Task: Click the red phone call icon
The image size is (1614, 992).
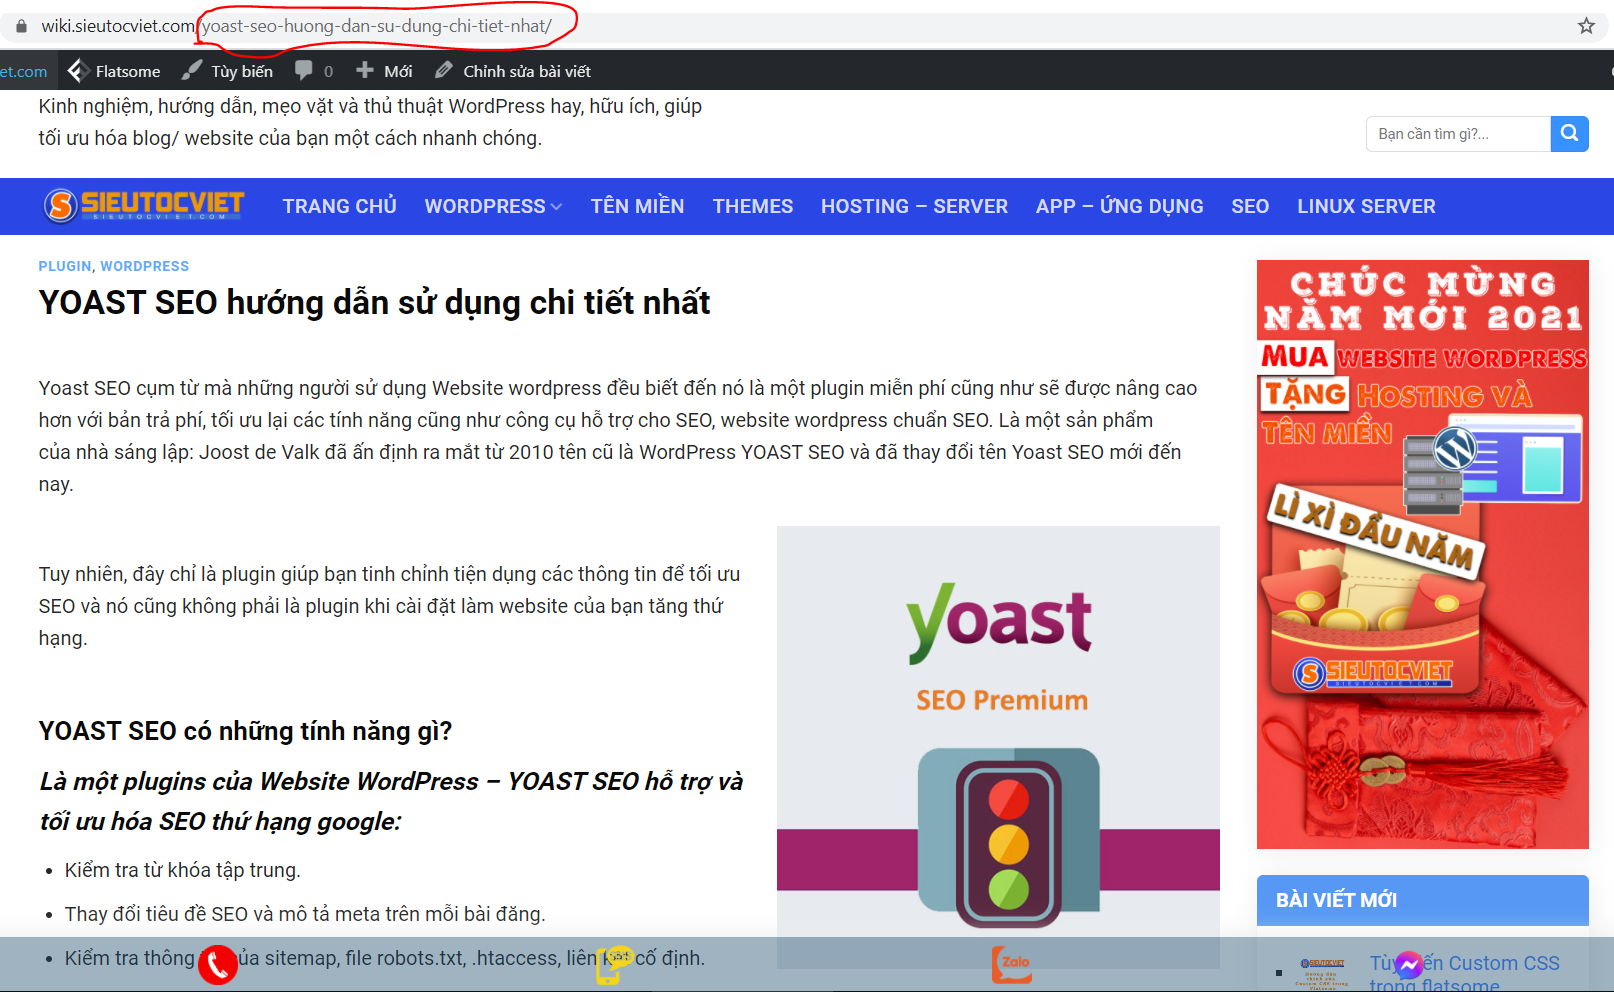Action: [x=217, y=965]
